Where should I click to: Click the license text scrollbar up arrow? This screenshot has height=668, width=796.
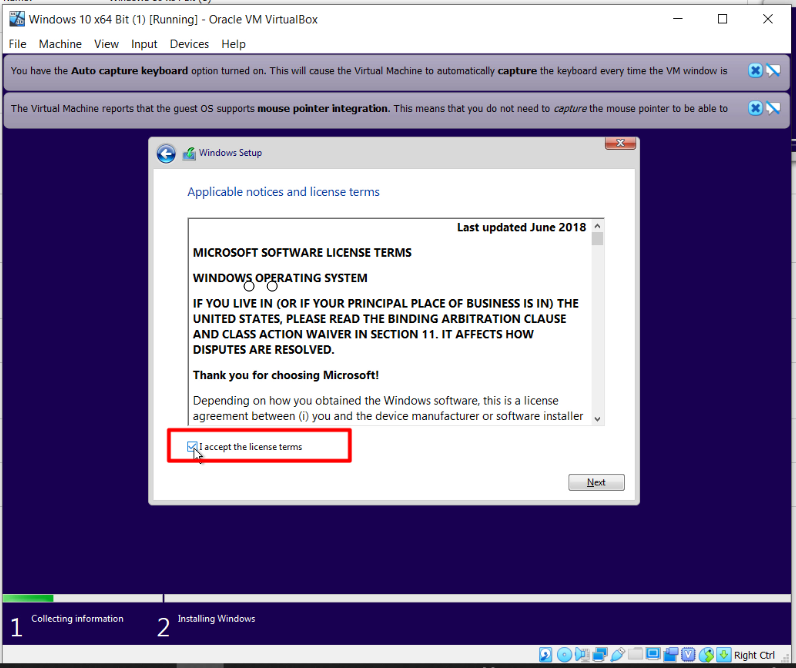tap(598, 226)
